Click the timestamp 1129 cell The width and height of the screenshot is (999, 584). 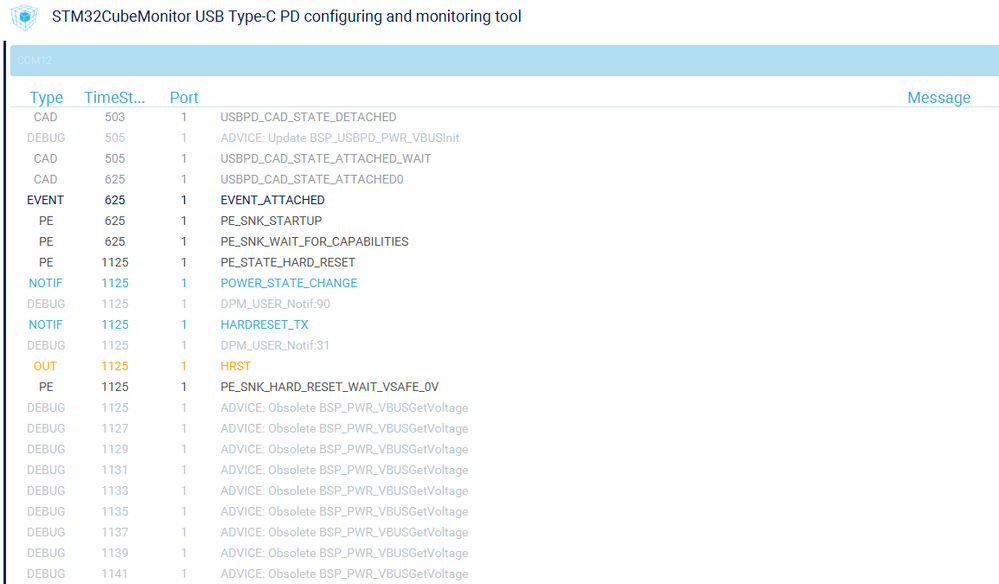[x=115, y=449]
